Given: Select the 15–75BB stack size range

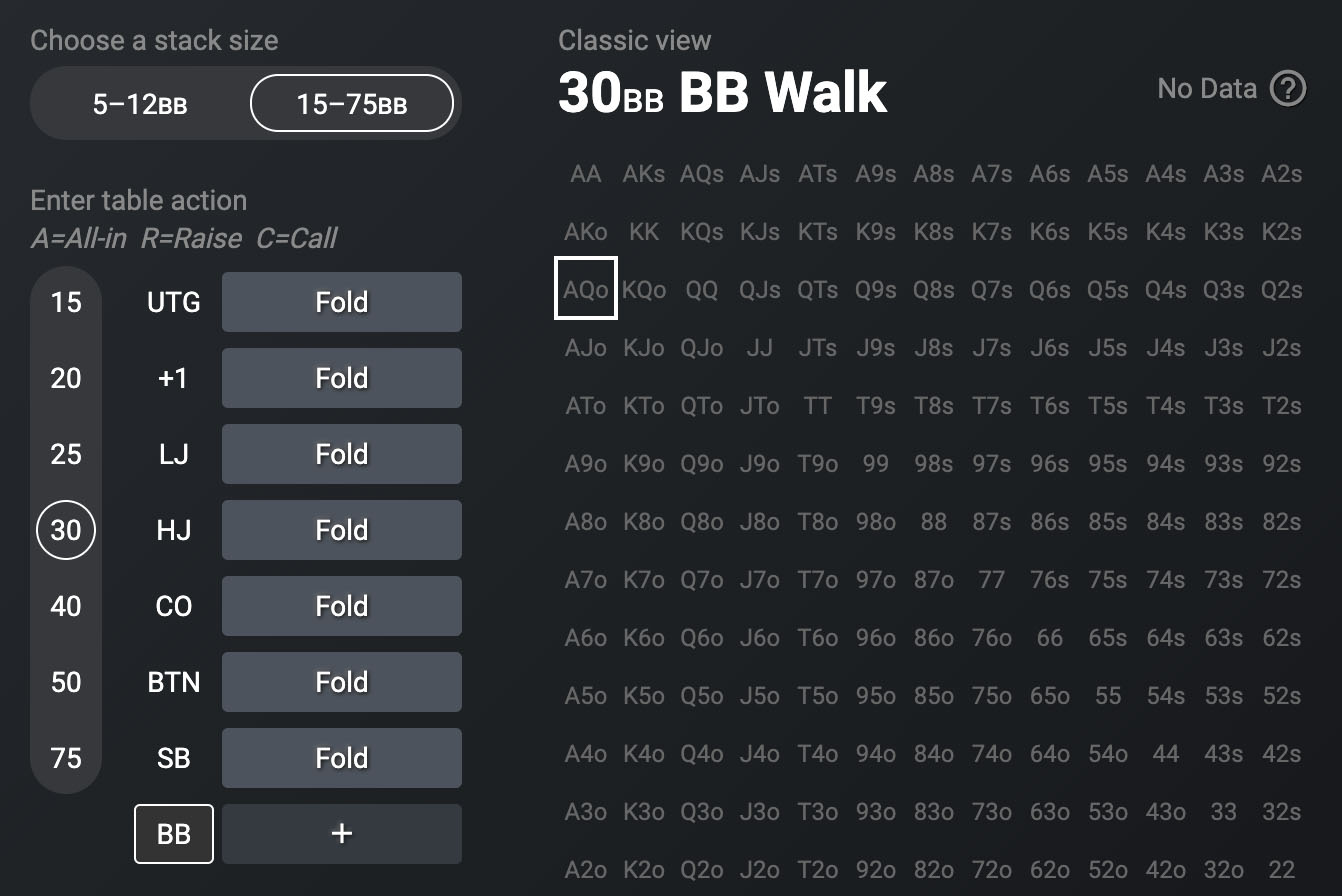Looking at the screenshot, I should click(x=352, y=104).
